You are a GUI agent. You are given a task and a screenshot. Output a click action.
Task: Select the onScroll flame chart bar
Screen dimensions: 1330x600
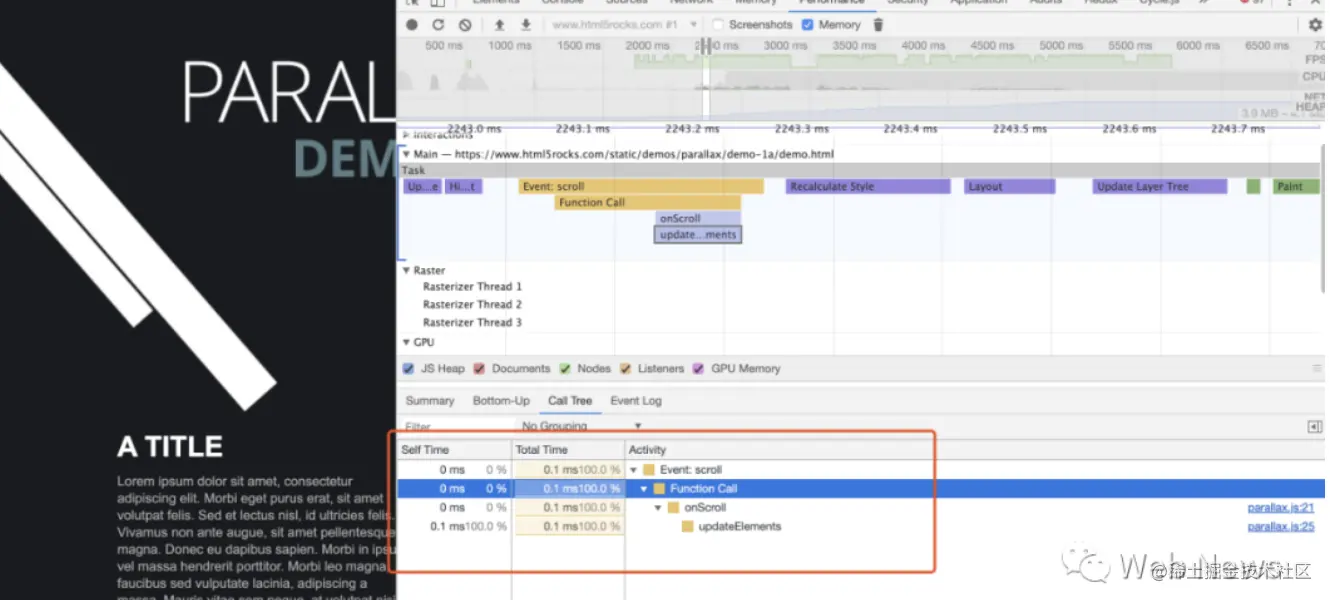click(699, 219)
